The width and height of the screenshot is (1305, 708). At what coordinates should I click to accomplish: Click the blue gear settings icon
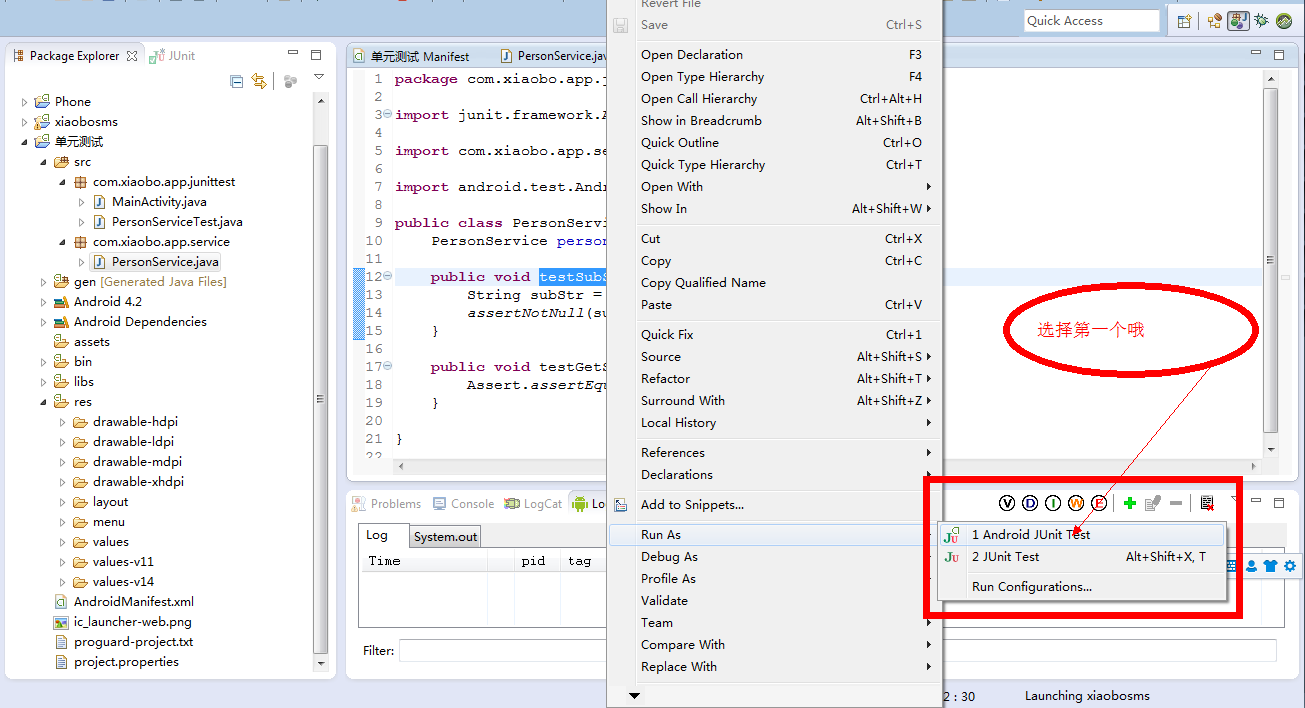(1290, 566)
